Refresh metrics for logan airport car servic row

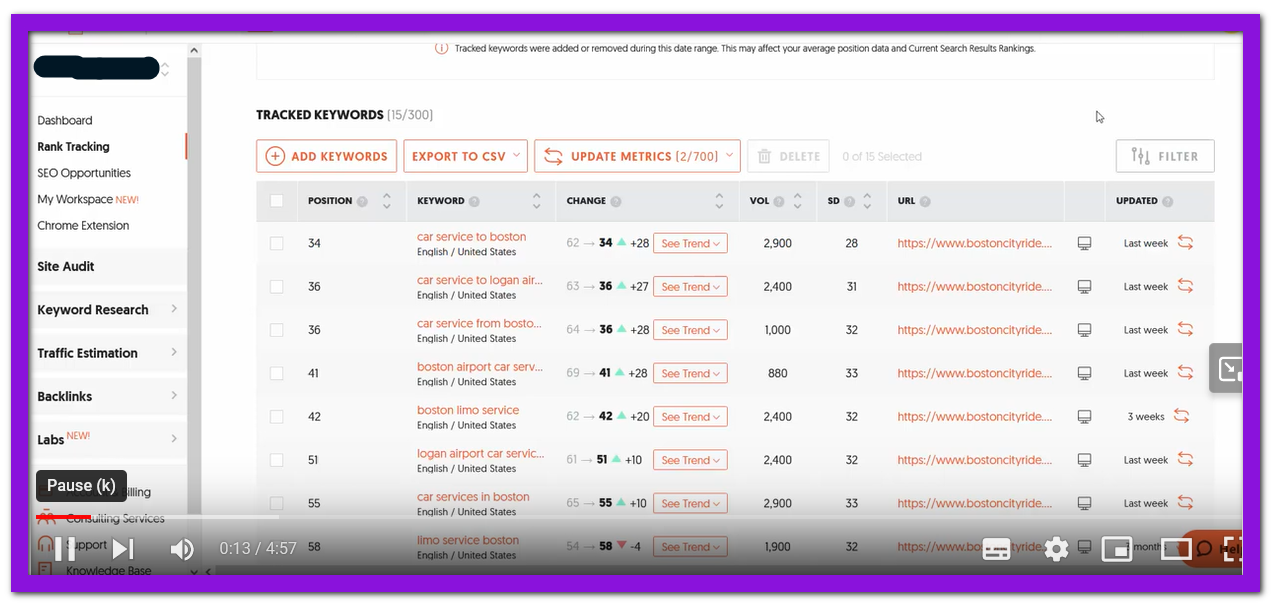point(1185,459)
